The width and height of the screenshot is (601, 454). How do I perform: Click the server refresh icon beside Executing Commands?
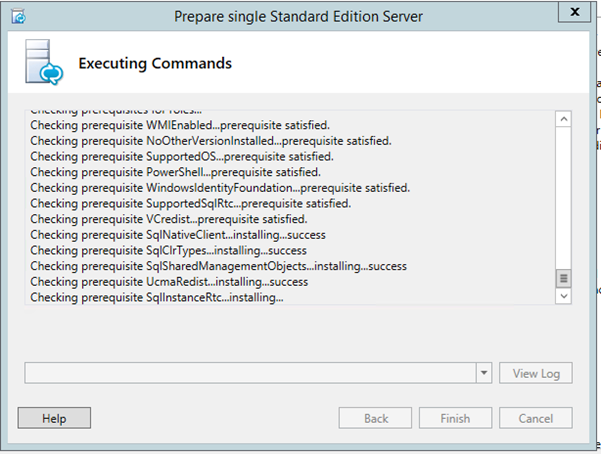[44, 62]
